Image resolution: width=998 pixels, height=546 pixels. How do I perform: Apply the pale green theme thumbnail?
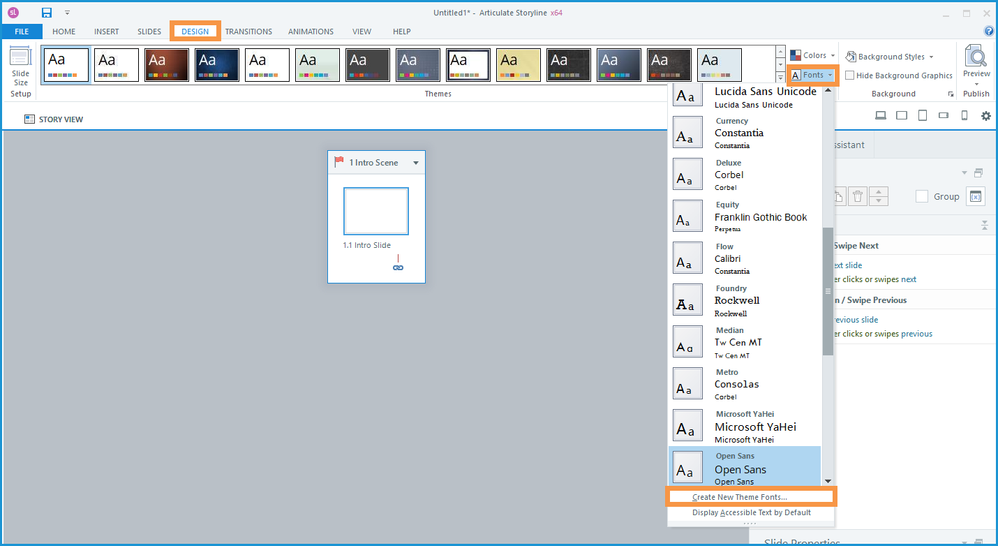pyautogui.click(x=318, y=65)
